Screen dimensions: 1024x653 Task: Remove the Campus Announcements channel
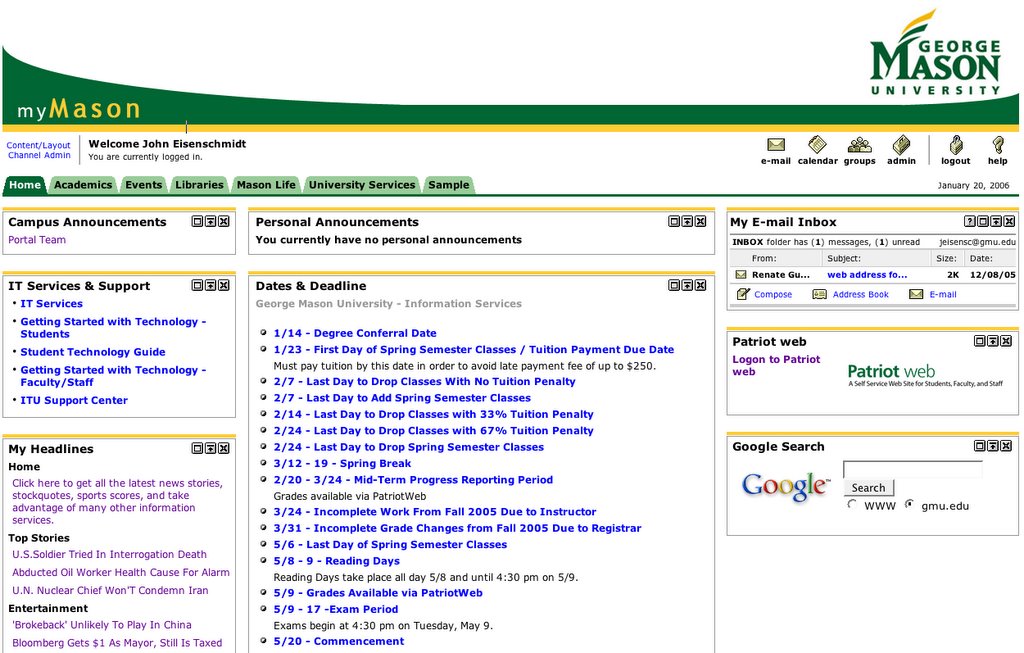pos(223,221)
